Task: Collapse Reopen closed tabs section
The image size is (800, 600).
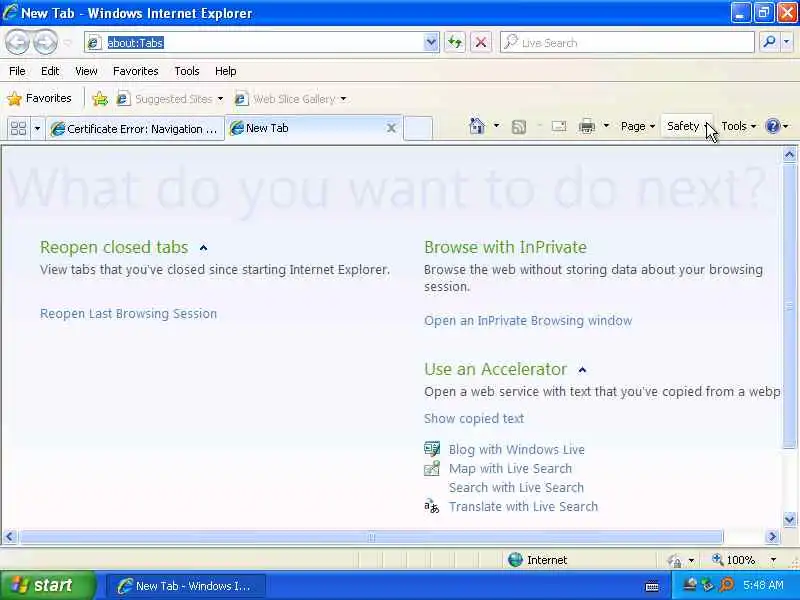Action: 204,248
